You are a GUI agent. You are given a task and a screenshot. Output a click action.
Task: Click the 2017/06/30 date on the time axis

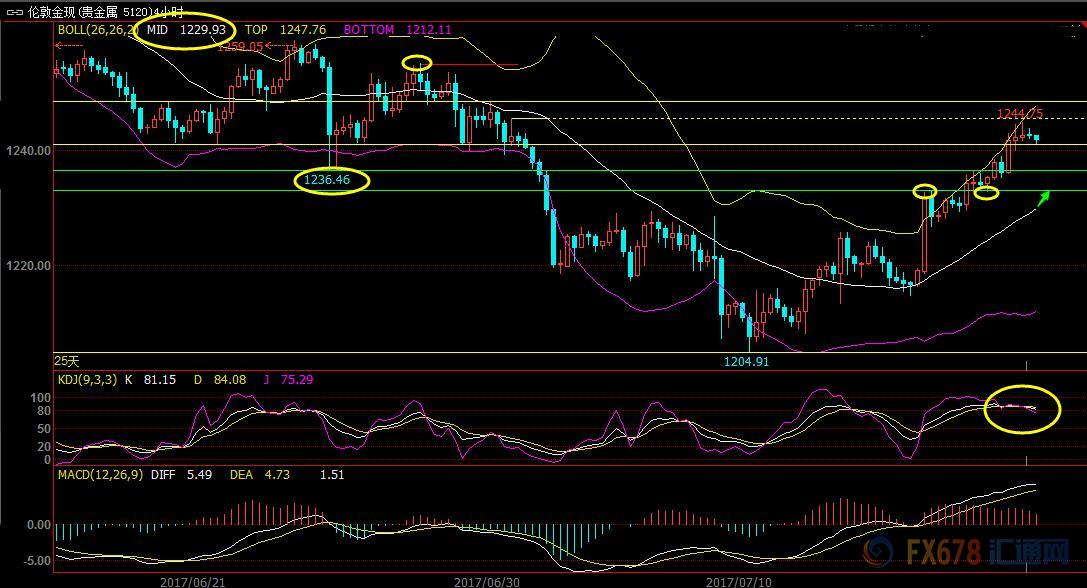486,580
